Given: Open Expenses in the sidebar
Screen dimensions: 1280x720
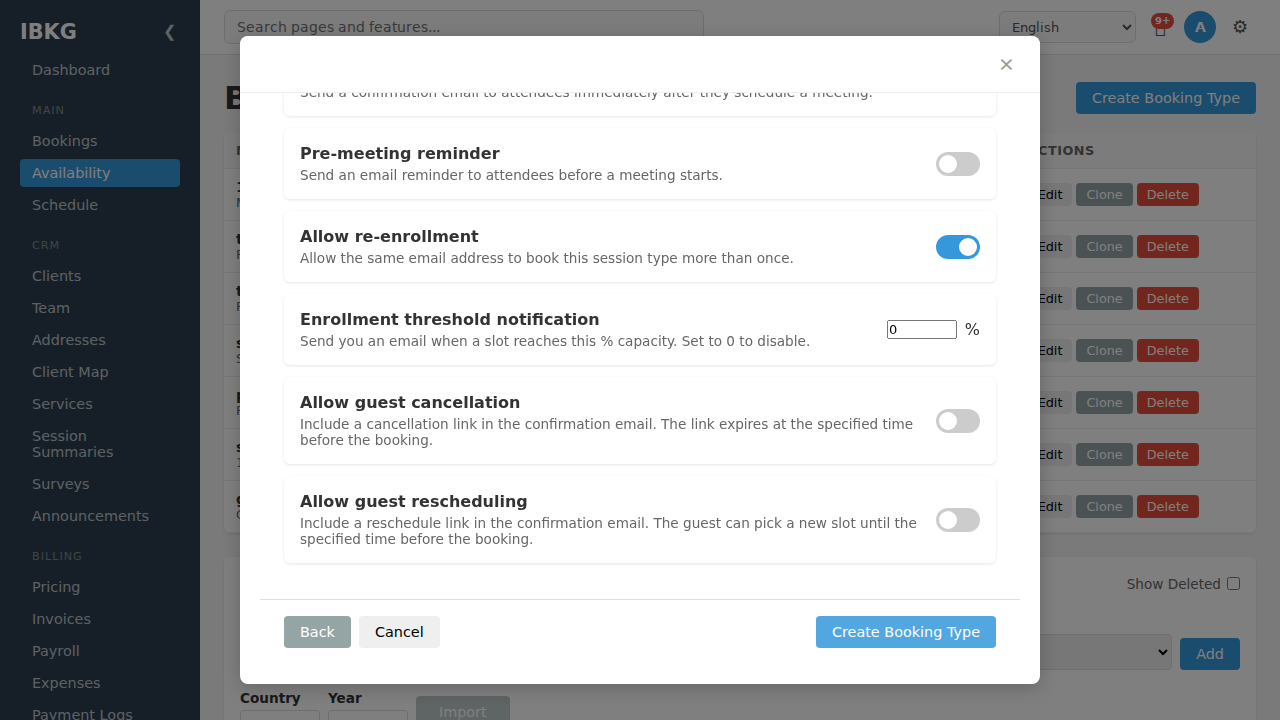Looking at the screenshot, I should (100, 683).
